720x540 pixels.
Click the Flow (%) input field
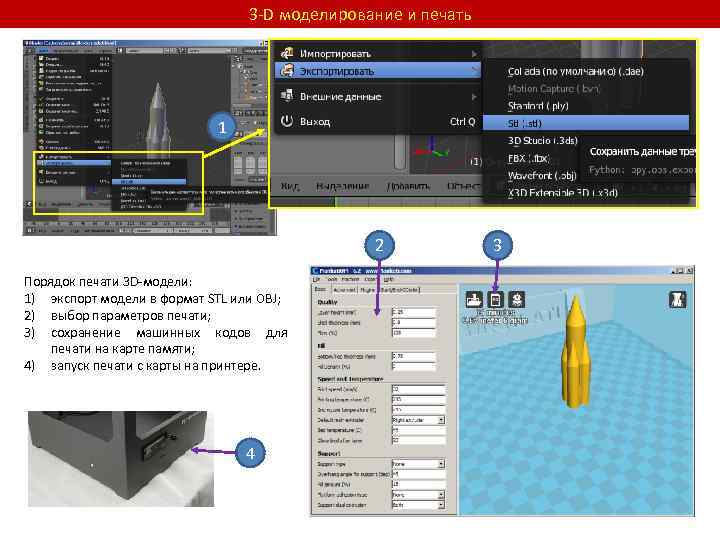[414, 332]
